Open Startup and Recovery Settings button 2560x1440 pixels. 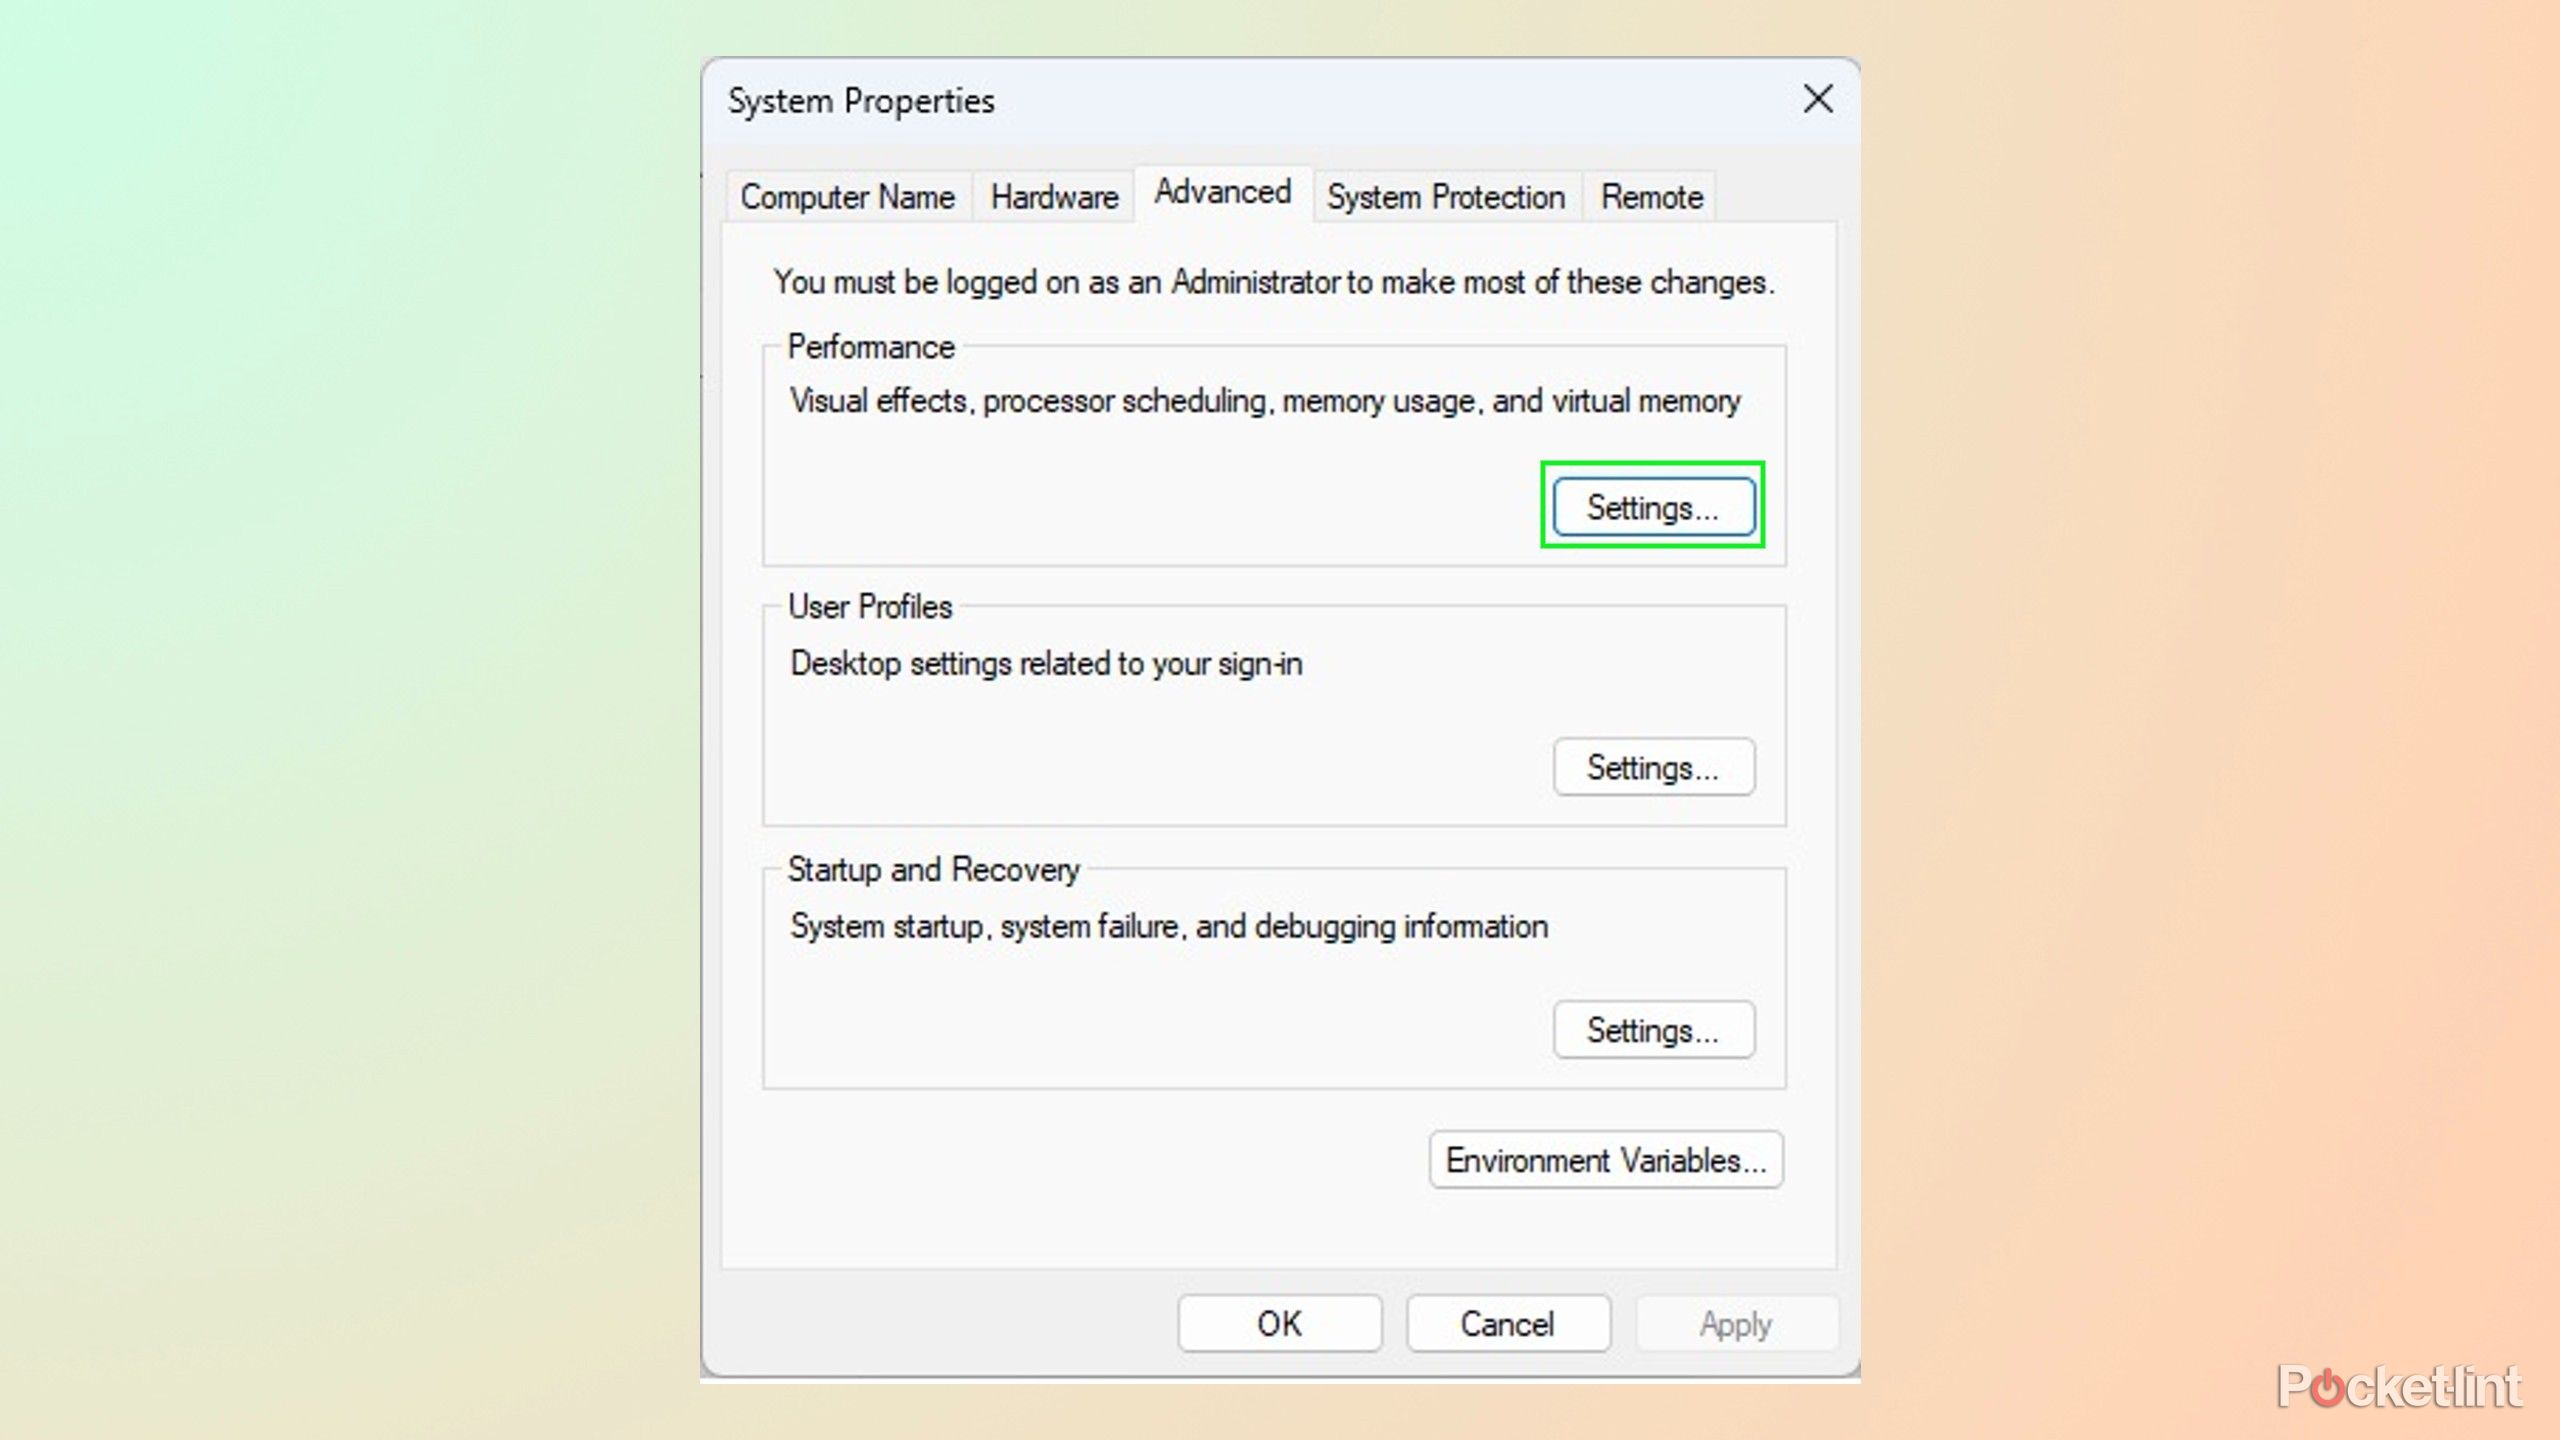pos(1653,1030)
